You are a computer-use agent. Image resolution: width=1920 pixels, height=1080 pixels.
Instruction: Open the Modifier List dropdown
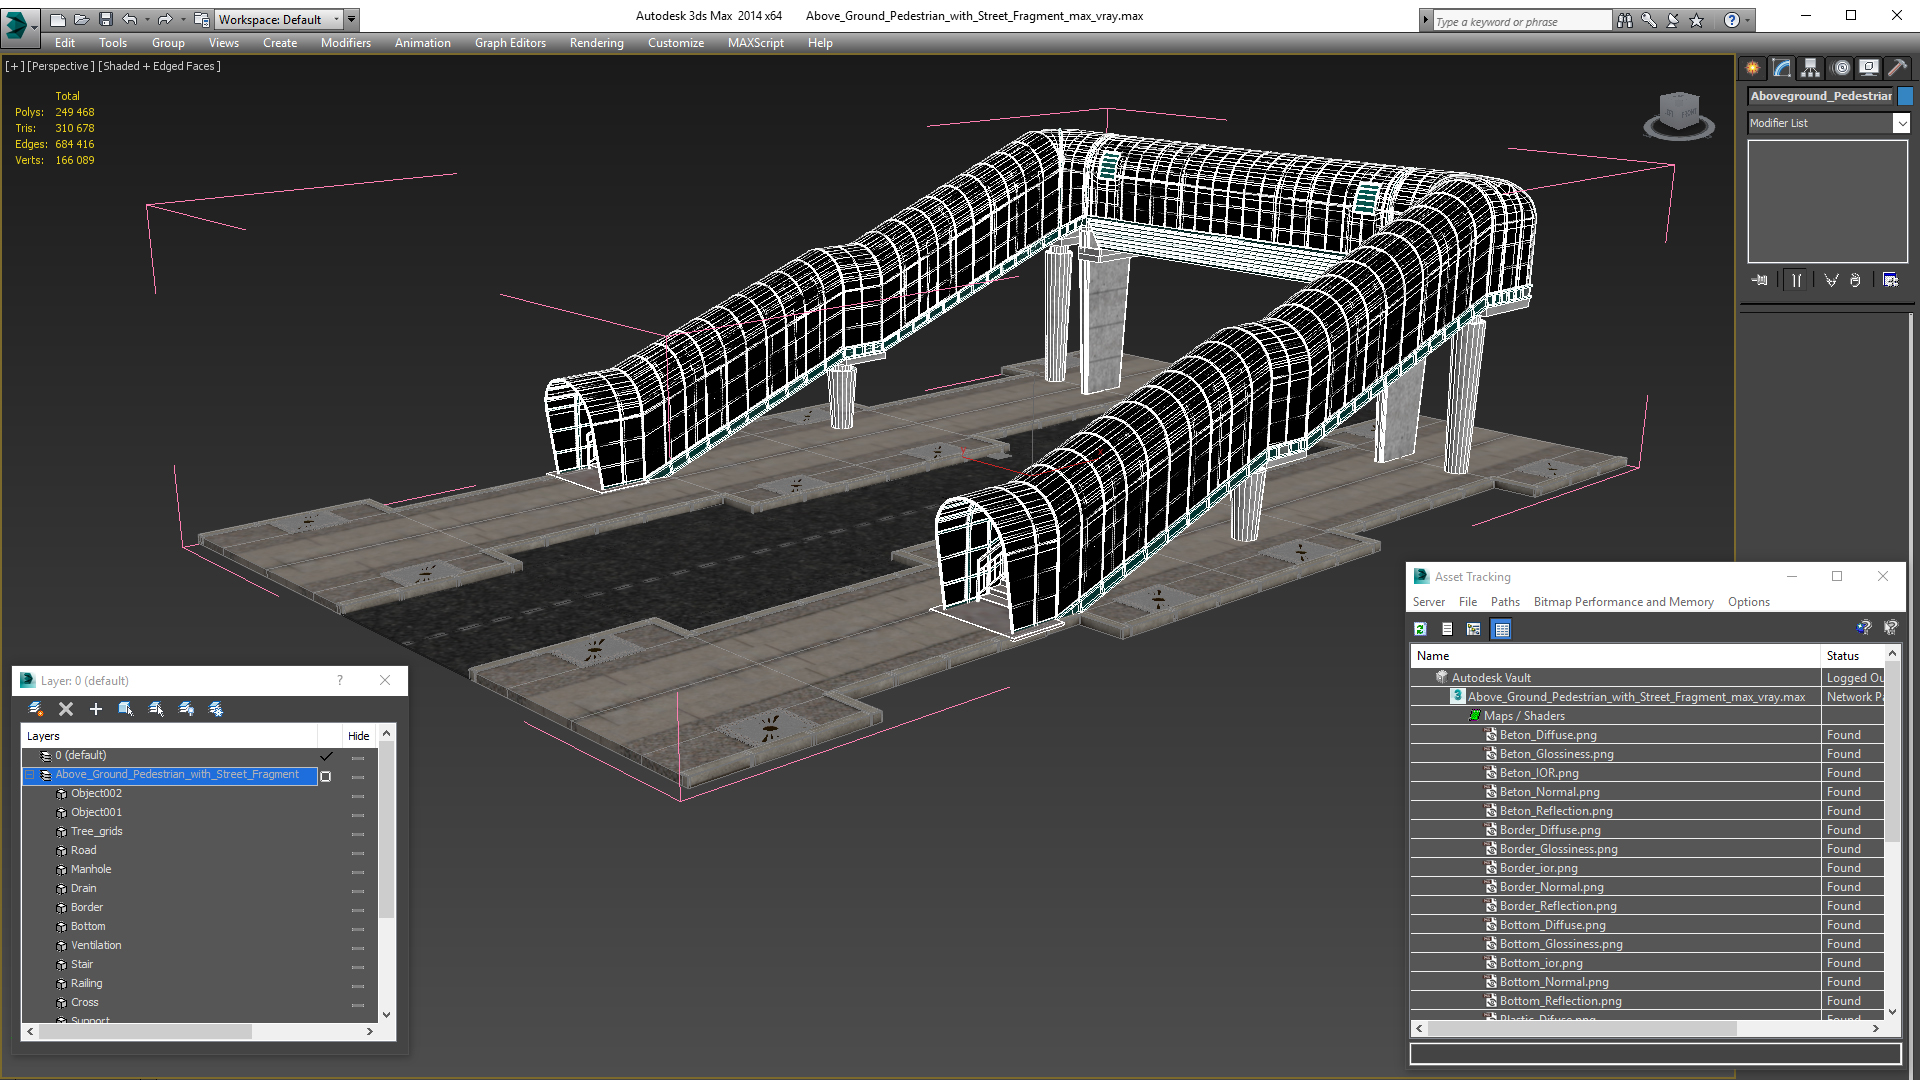(1900, 123)
